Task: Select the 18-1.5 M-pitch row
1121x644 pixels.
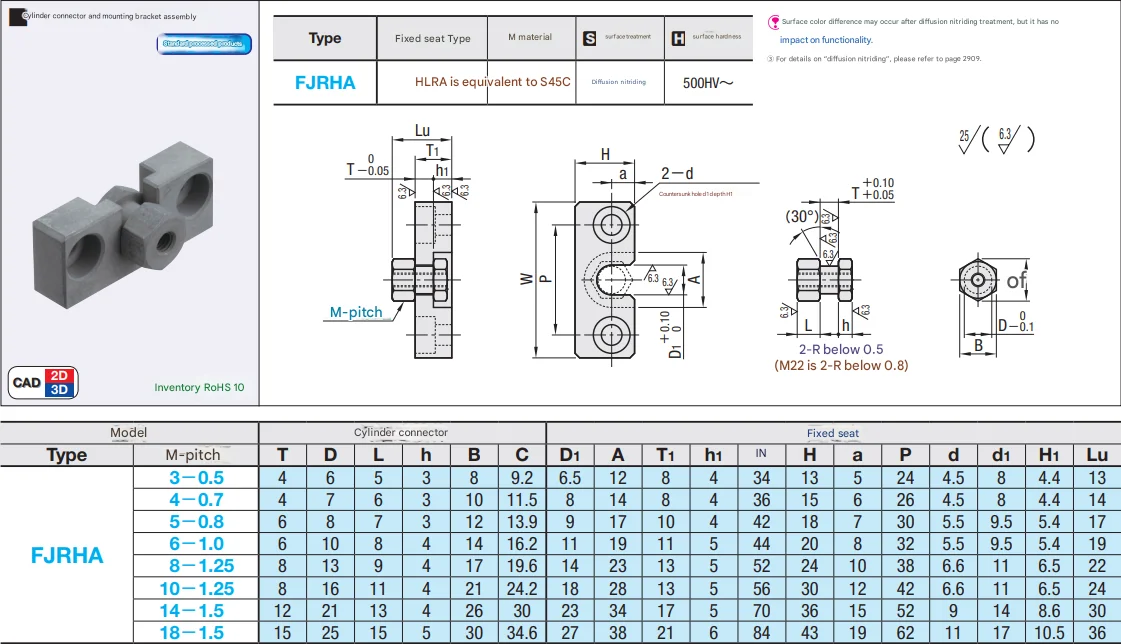Action: coord(196,632)
